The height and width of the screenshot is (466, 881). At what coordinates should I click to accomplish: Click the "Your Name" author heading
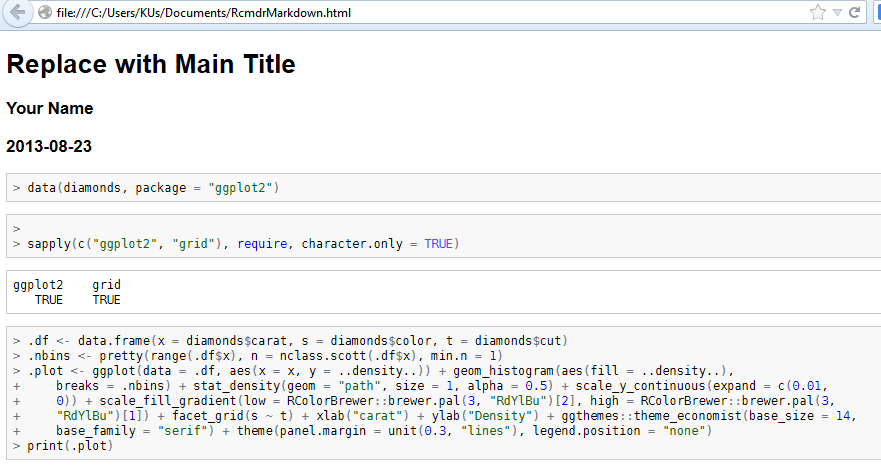click(x=50, y=108)
